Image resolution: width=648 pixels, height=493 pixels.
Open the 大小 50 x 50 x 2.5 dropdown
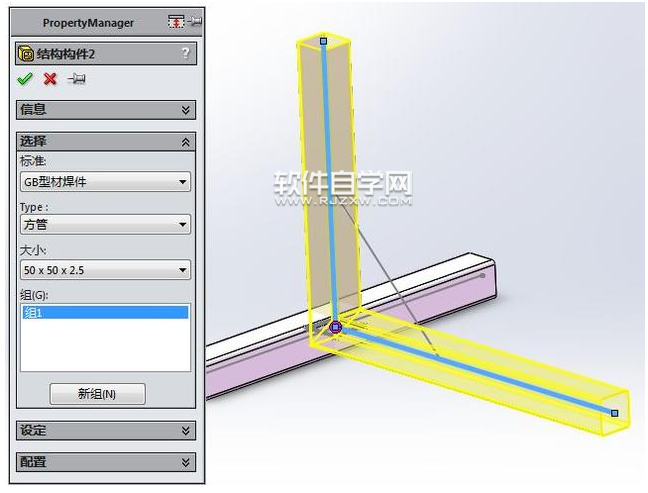click(105, 270)
